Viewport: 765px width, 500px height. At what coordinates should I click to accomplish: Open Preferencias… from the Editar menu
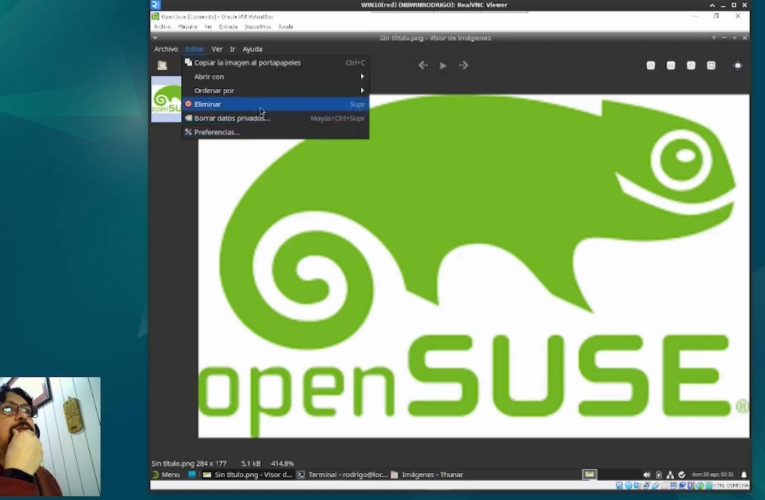(275, 132)
